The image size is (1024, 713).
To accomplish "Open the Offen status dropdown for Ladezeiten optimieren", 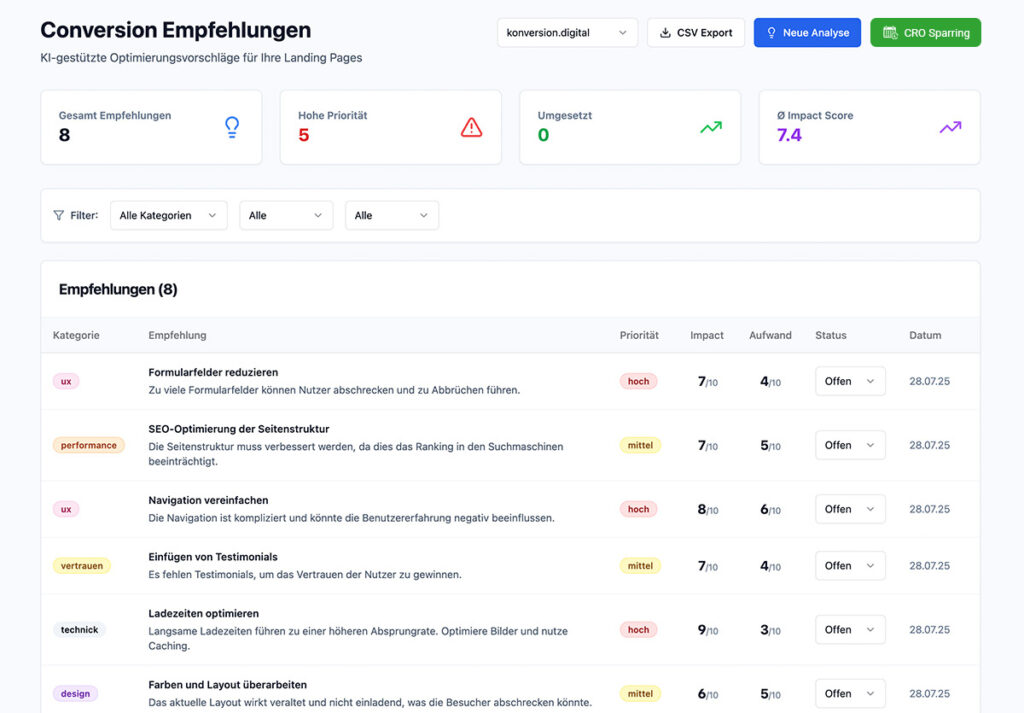I will tap(850, 629).
